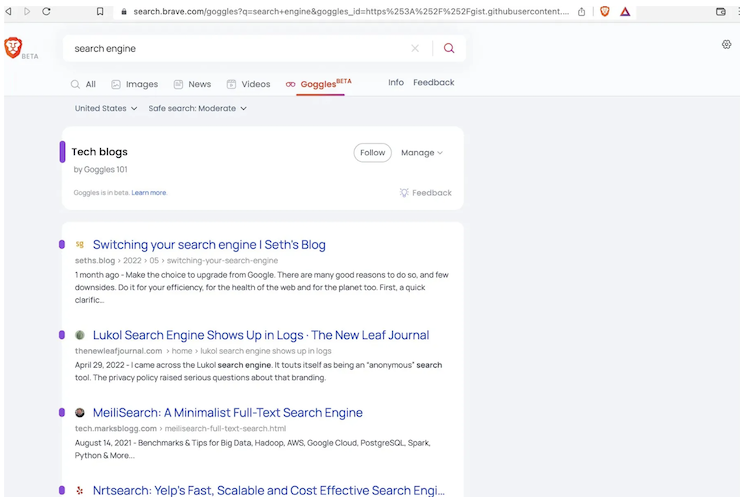Open the Nrtsearch Yelp's Fast, Scalable result

pyautogui.click(x=269, y=490)
